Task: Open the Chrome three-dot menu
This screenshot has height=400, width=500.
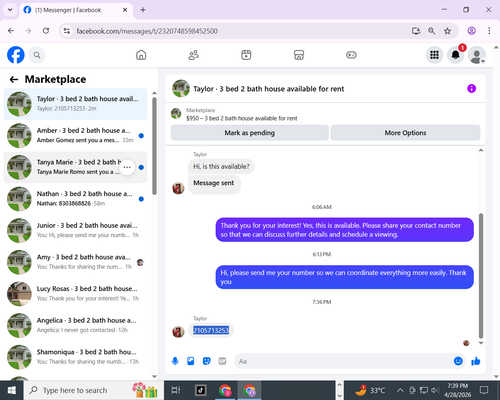Action: pyautogui.click(x=489, y=31)
